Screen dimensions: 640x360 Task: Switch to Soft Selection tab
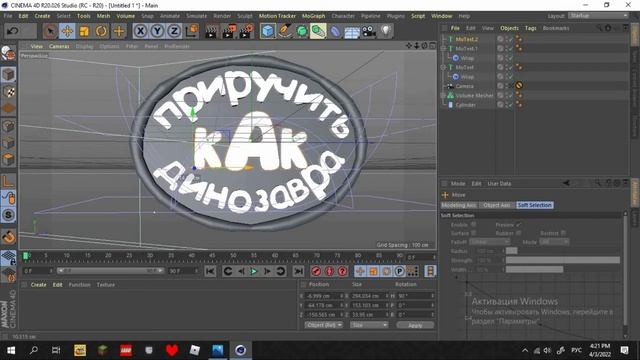(x=535, y=205)
